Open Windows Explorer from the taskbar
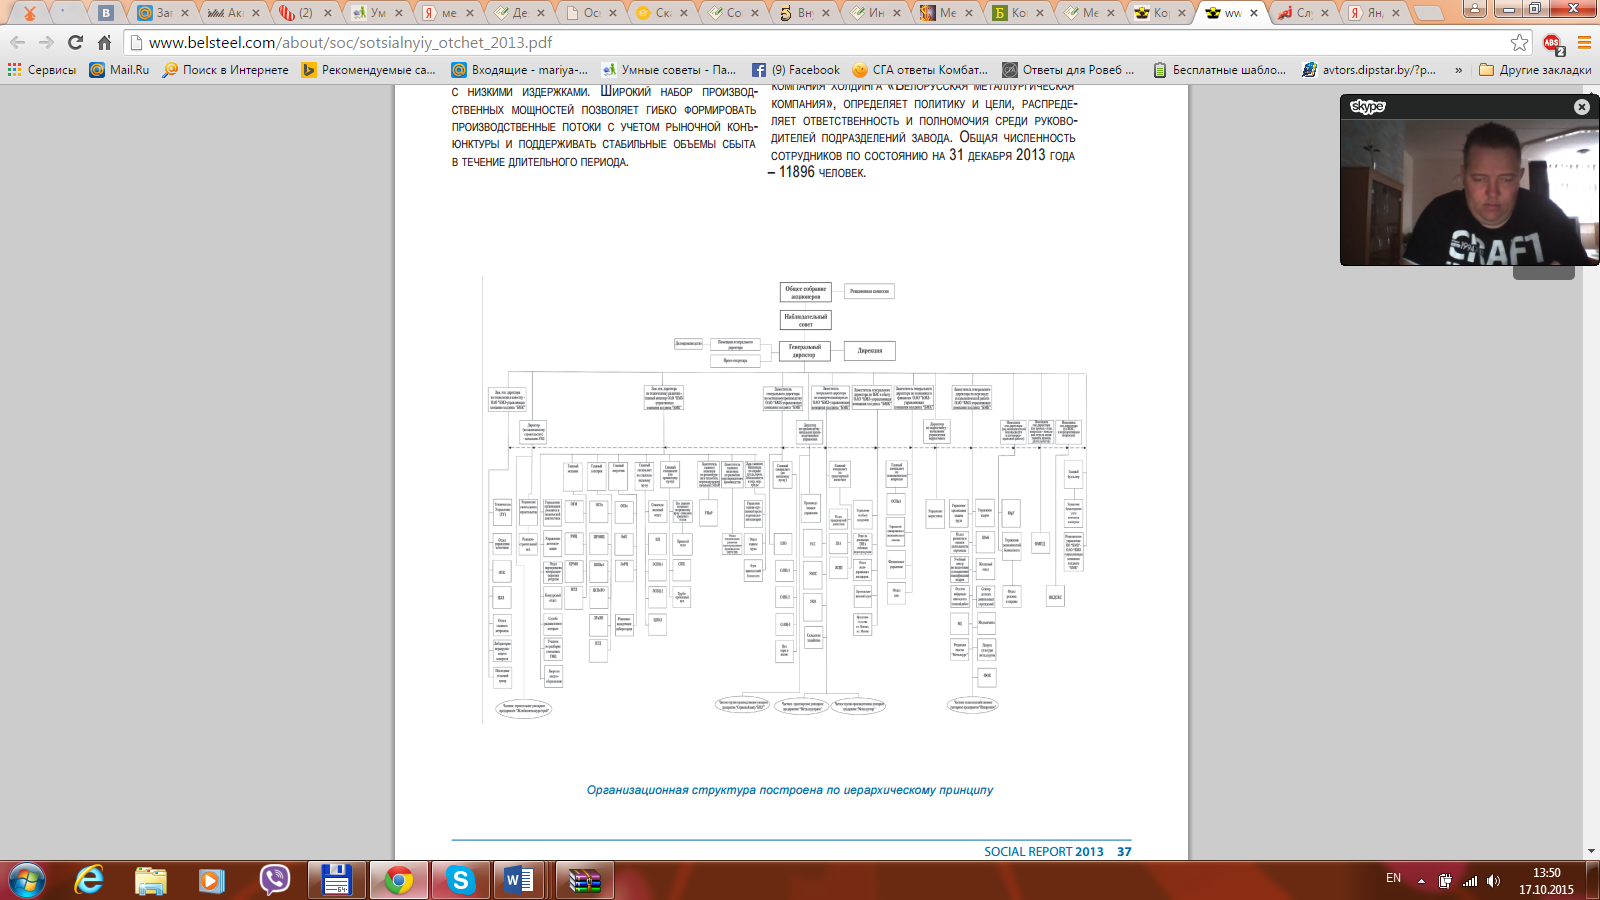This screenshot has width=1600, height=900. 150,880
